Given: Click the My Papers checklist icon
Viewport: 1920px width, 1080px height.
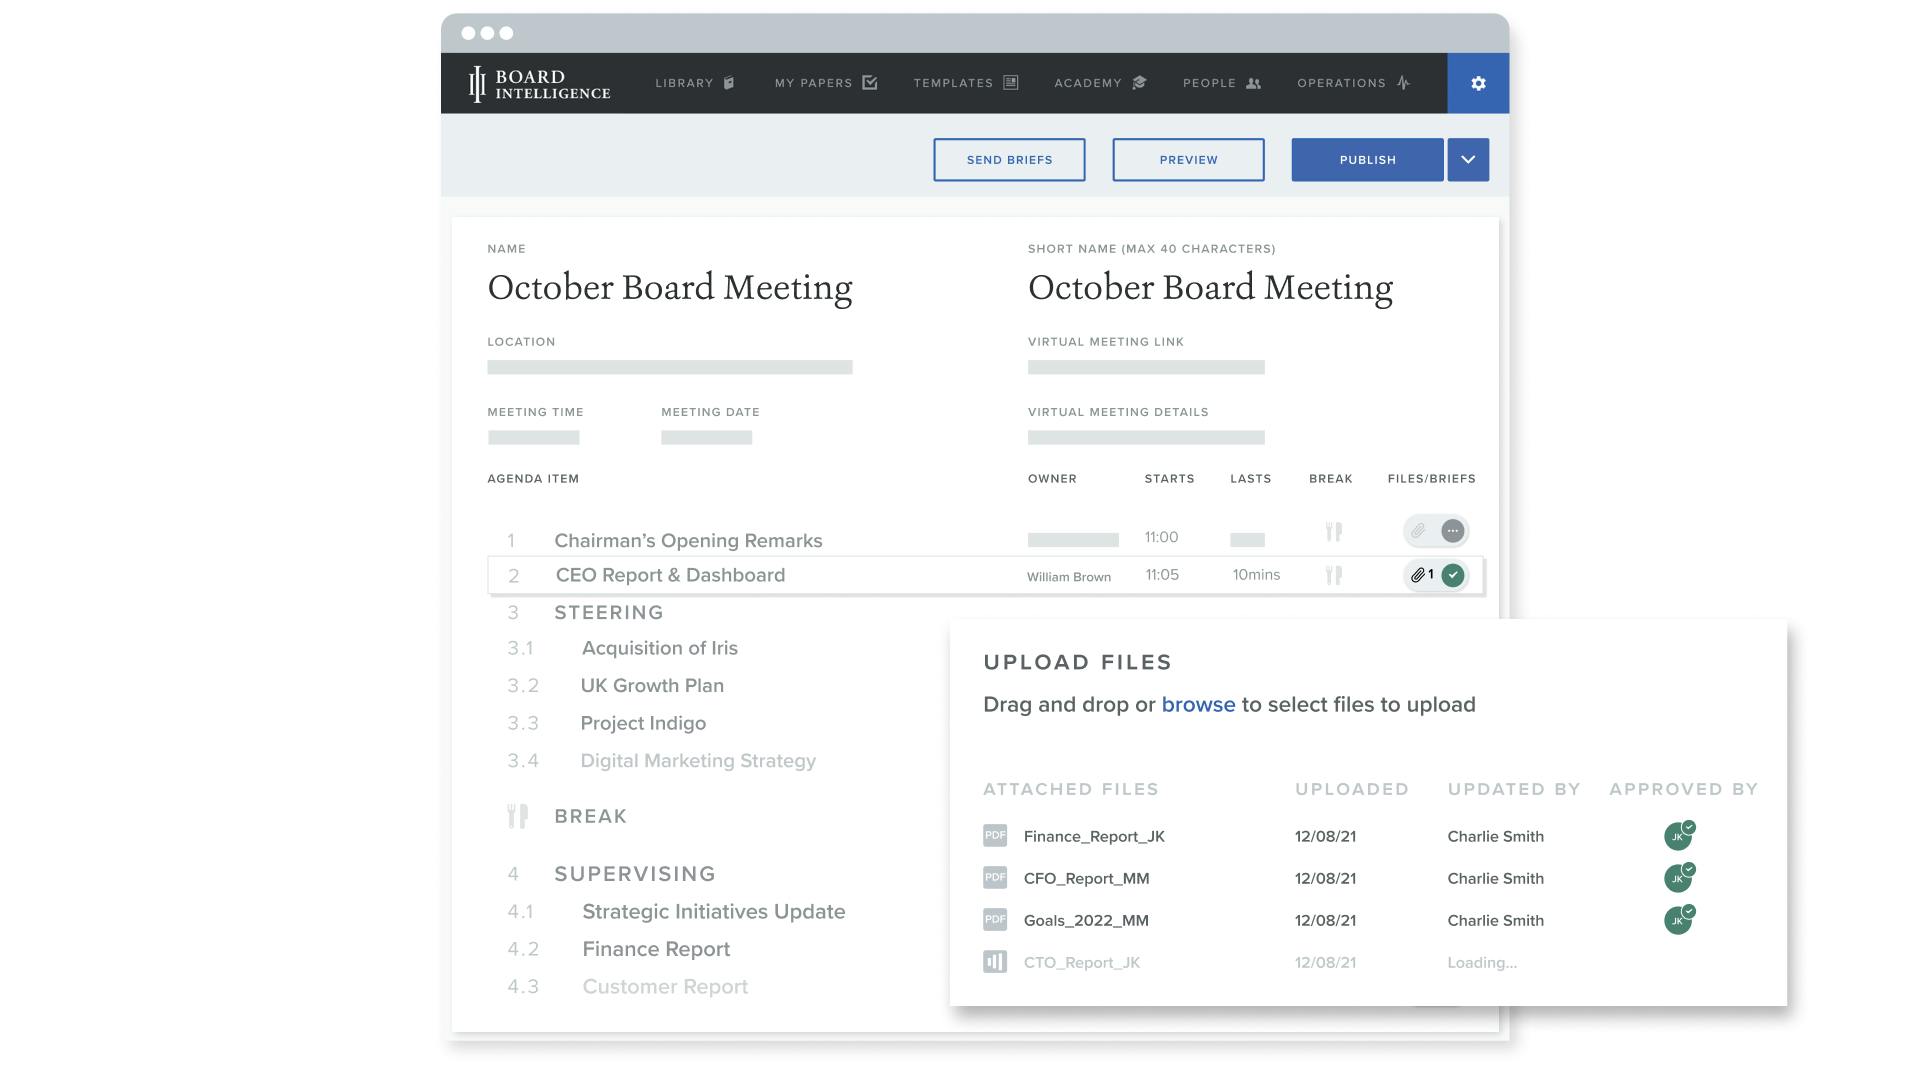Looking at the screenshot, I should tap(869, 83).
